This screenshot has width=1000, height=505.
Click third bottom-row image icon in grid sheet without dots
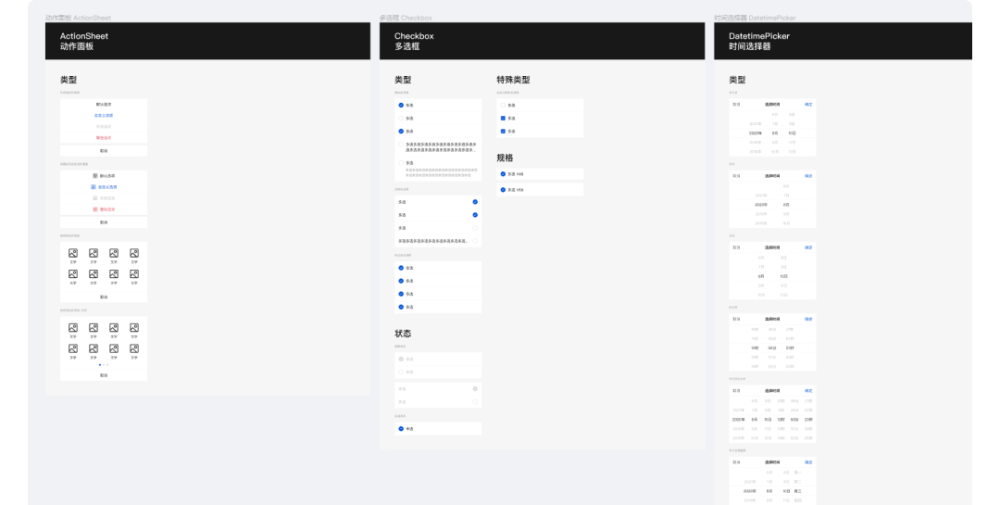point(114,274)
